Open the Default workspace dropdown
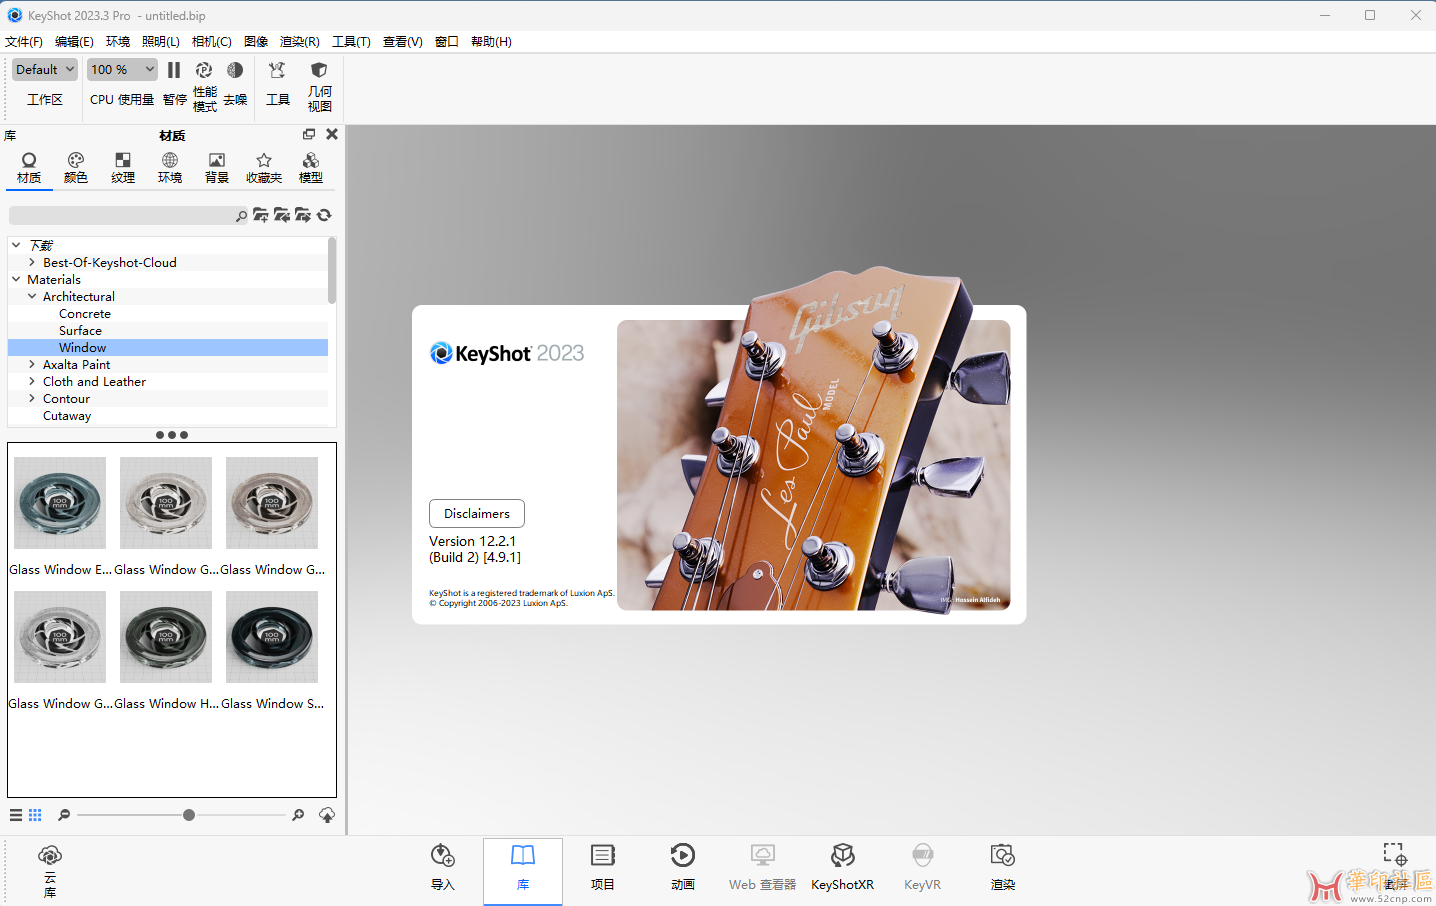Screen dimensions: 1436x906 45,69
